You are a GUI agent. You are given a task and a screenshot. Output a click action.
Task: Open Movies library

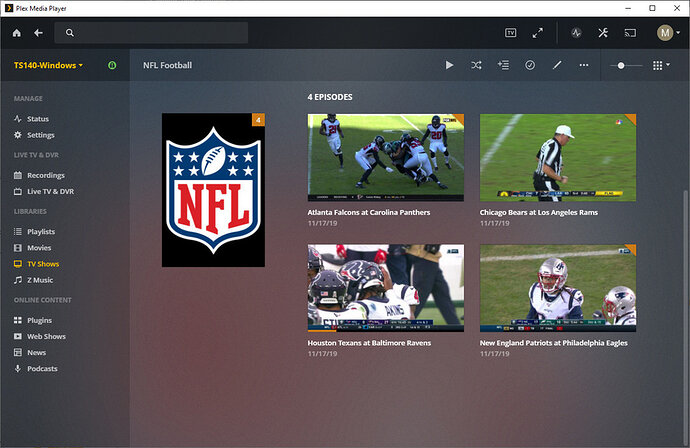tap(39, 248)
